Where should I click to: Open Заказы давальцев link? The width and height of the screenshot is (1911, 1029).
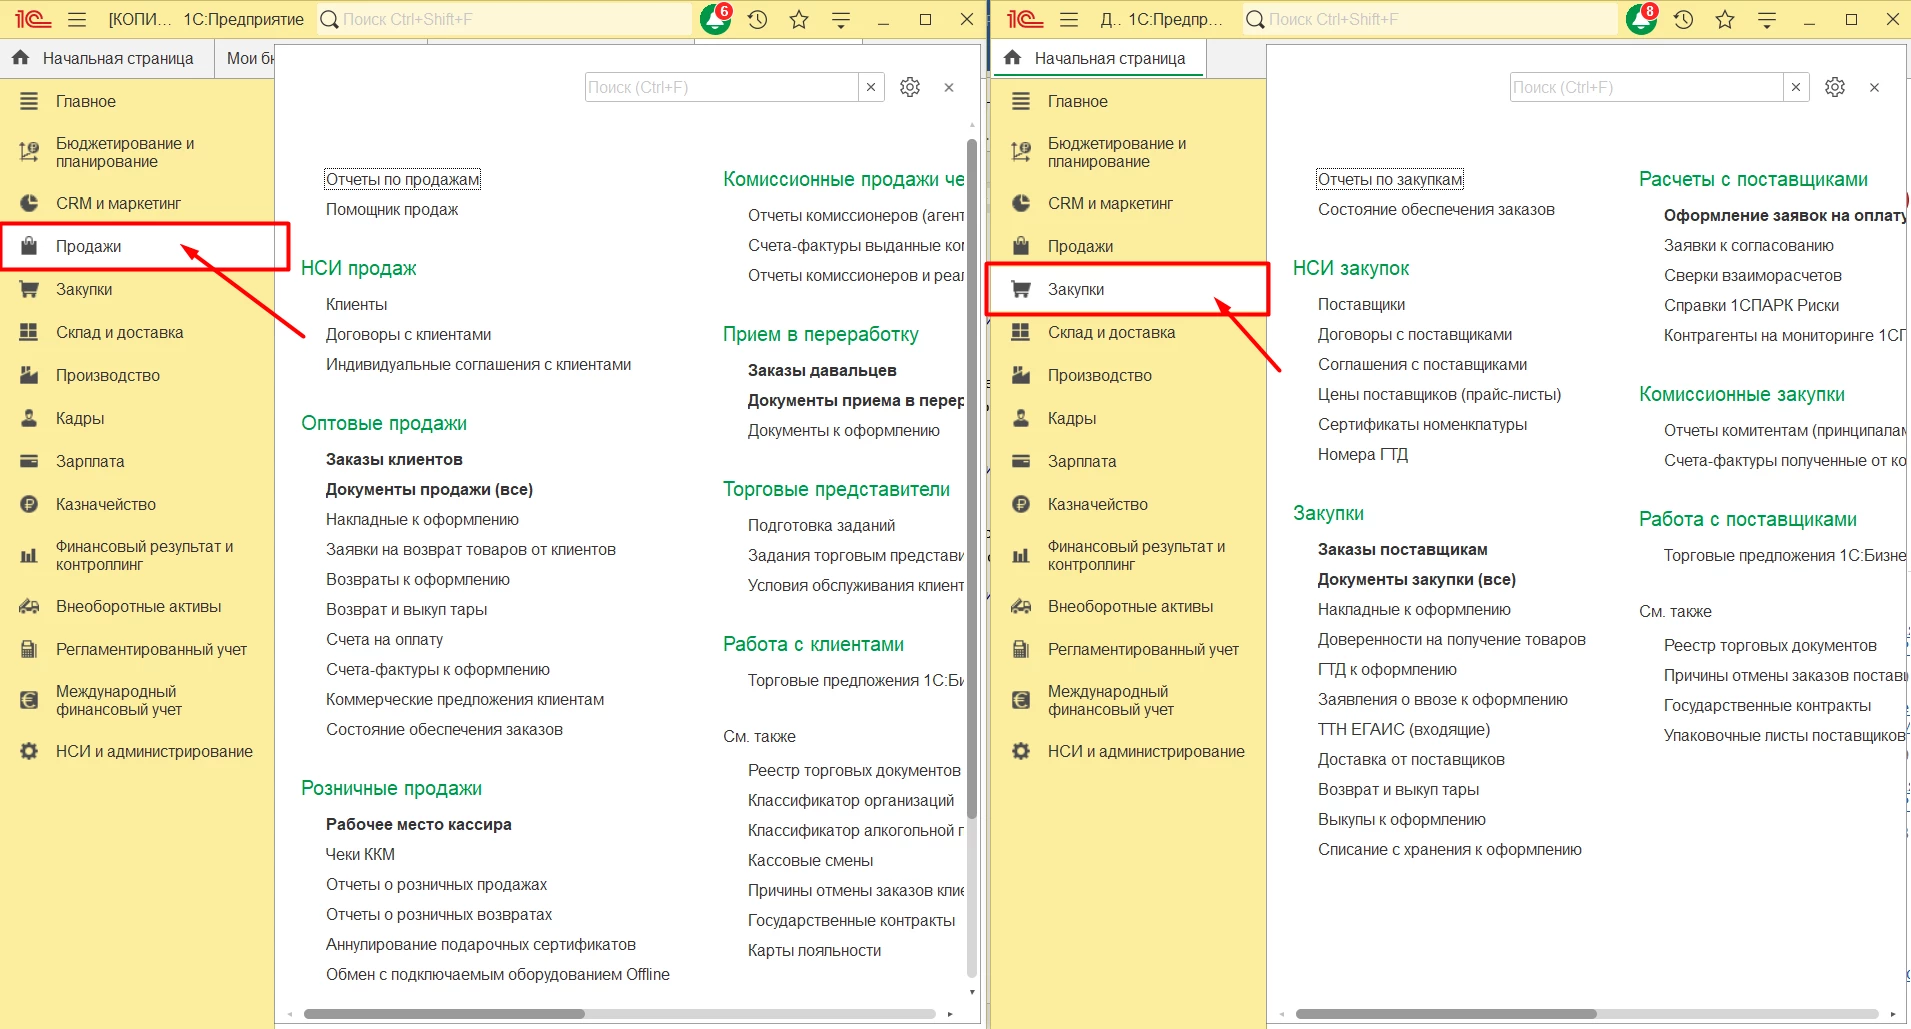coord(822,370)
